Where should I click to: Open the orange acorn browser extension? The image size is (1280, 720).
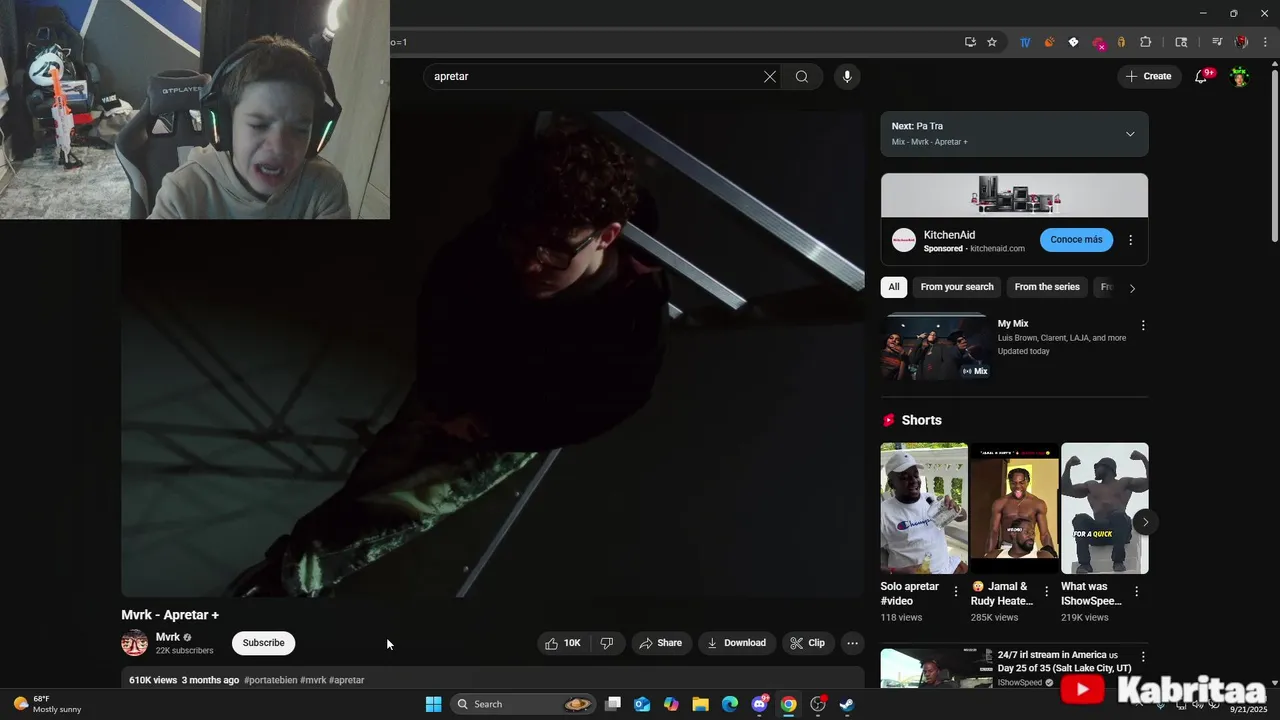click(1049, 42)
